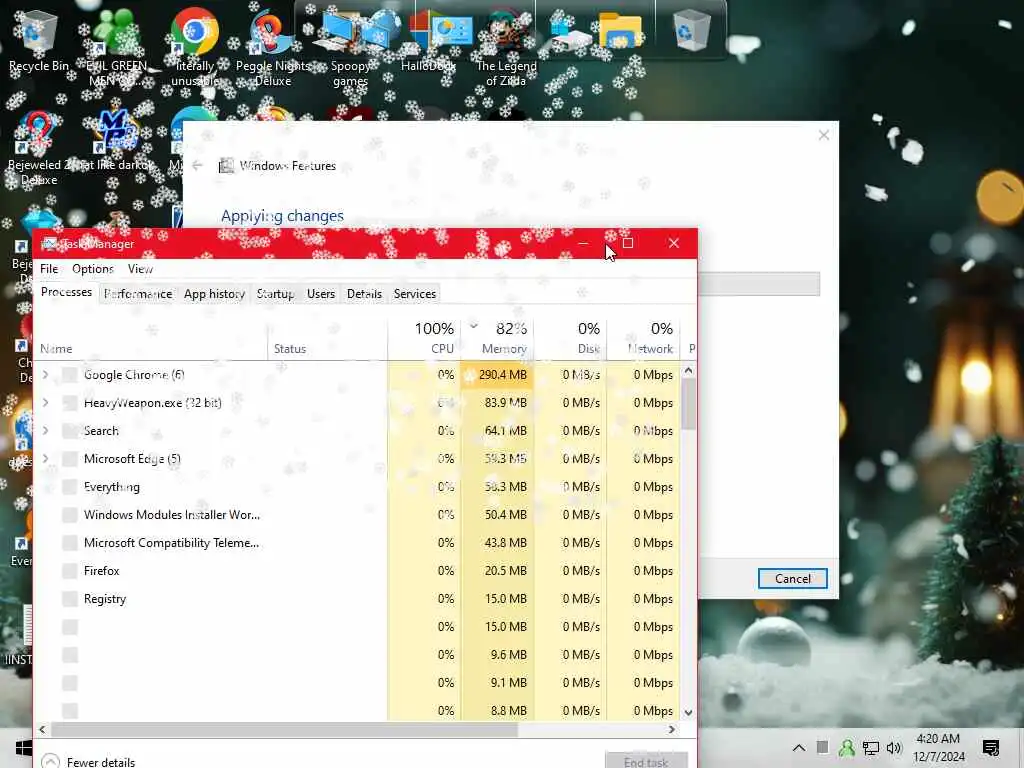The width and height of the screenshot is (1024, 768).
Task: Sort processes by the Status column
Action: point(327,338)
